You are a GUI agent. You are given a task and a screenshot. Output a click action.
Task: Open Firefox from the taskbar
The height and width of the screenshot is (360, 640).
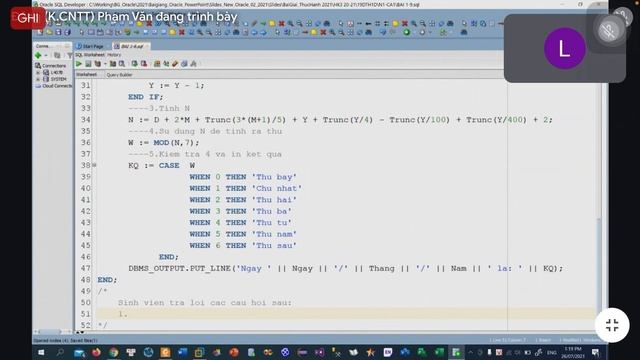96,352
